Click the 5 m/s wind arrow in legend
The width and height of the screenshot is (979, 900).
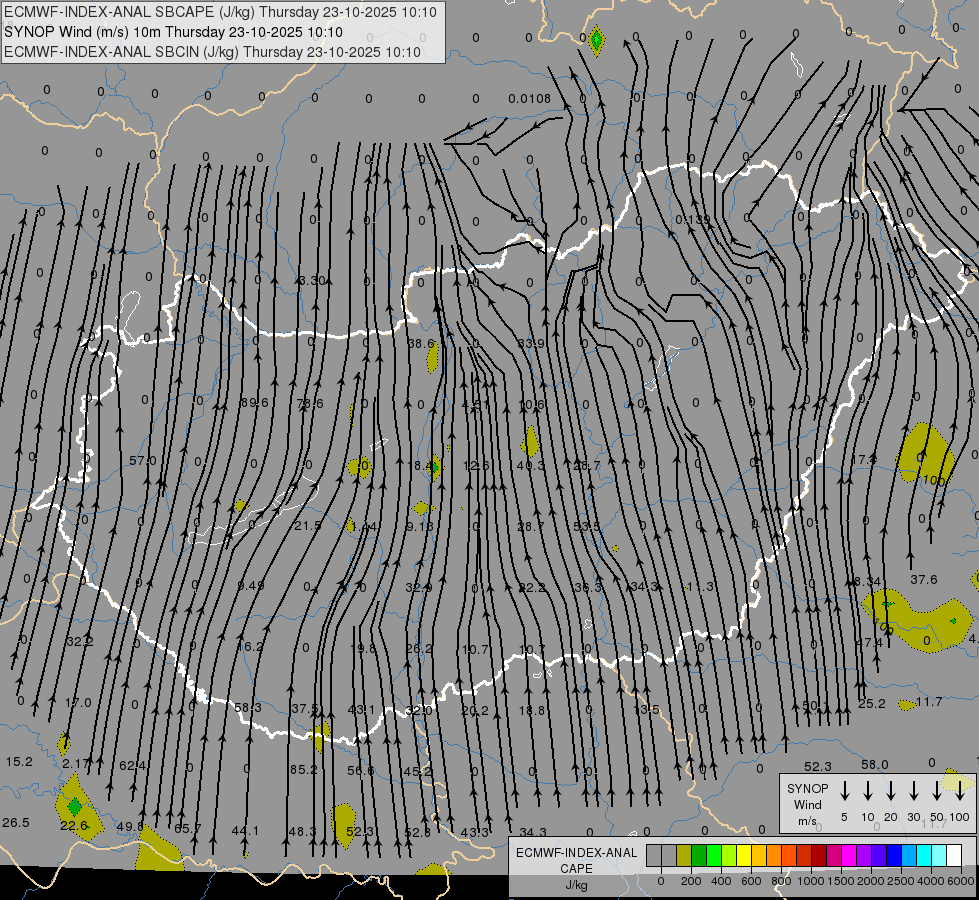click(844, 791)
